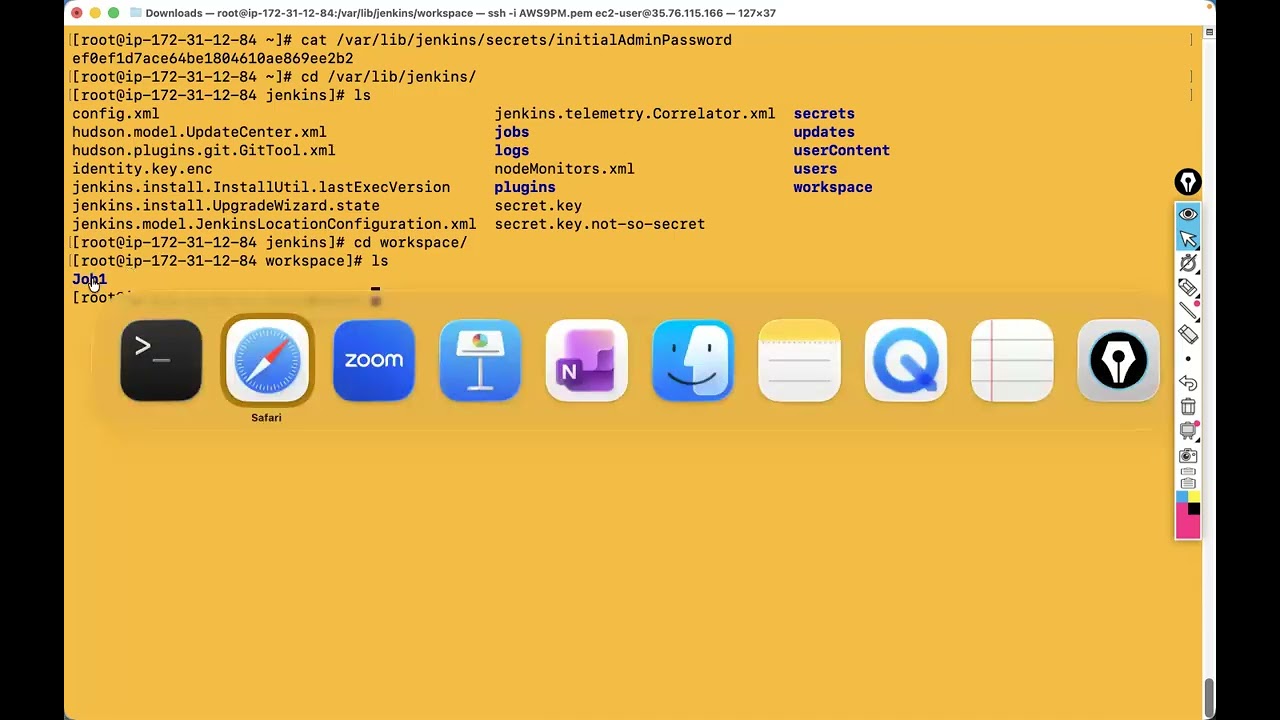The width and height of the screenshot is (1280, 720).
Task: Click the 'cd /var/lib/jenkins/' command text
Action: [389, 77]
